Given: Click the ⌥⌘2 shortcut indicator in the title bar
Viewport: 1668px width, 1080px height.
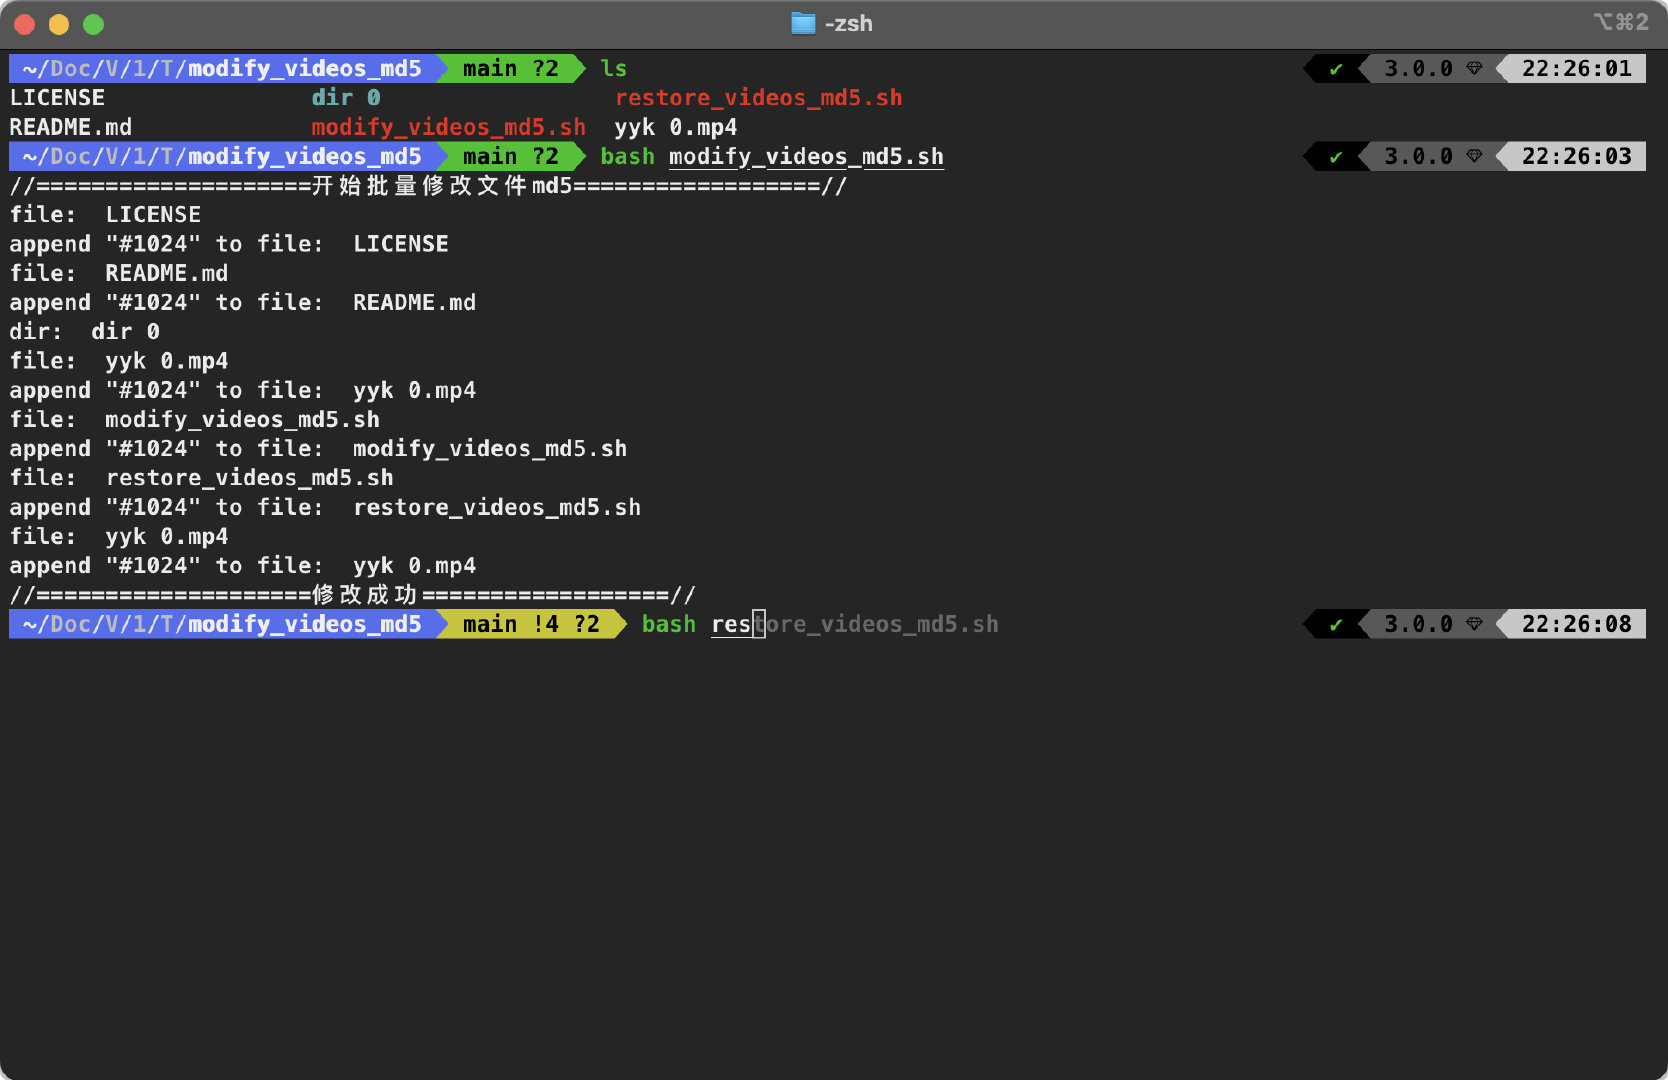Looking at the screenshot, I should [1620, 22].
